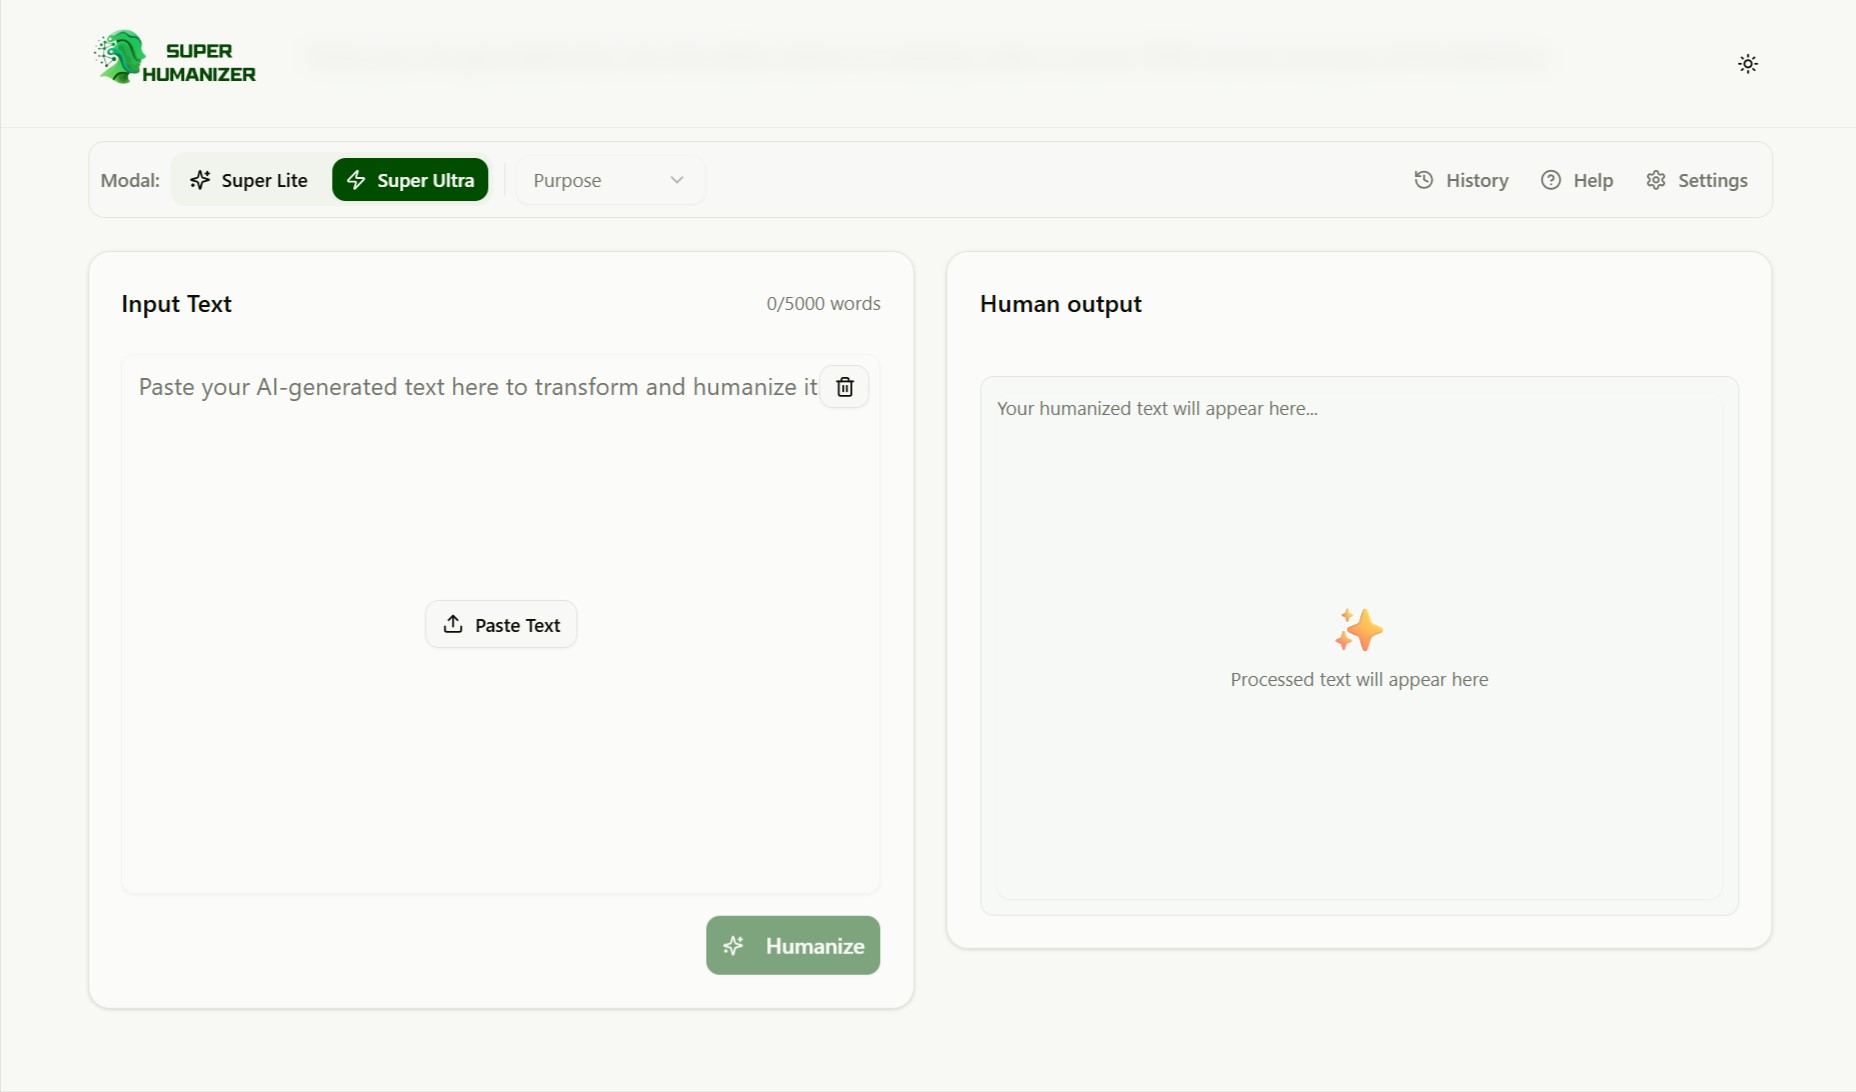Switch to the Super Ultra mode
The width and height of the screenshot is (1856, 1092).
410,180
